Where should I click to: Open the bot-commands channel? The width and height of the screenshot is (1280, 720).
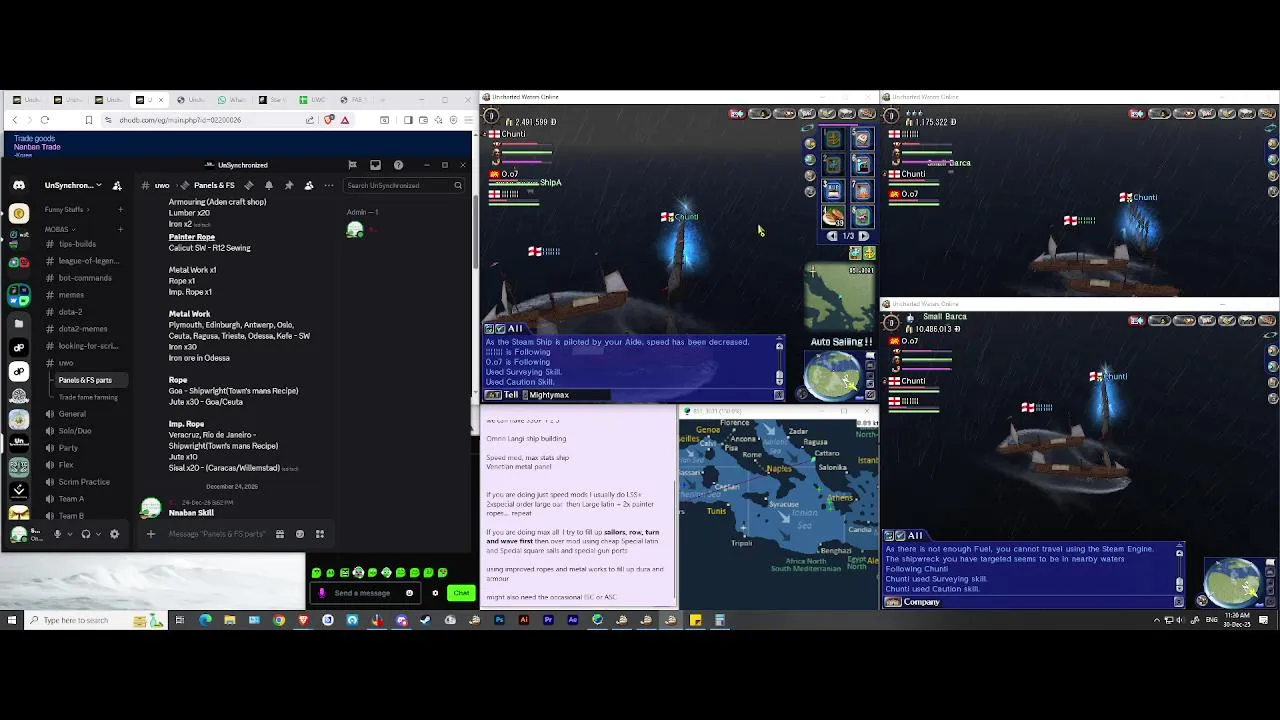[x=85, y=278]
